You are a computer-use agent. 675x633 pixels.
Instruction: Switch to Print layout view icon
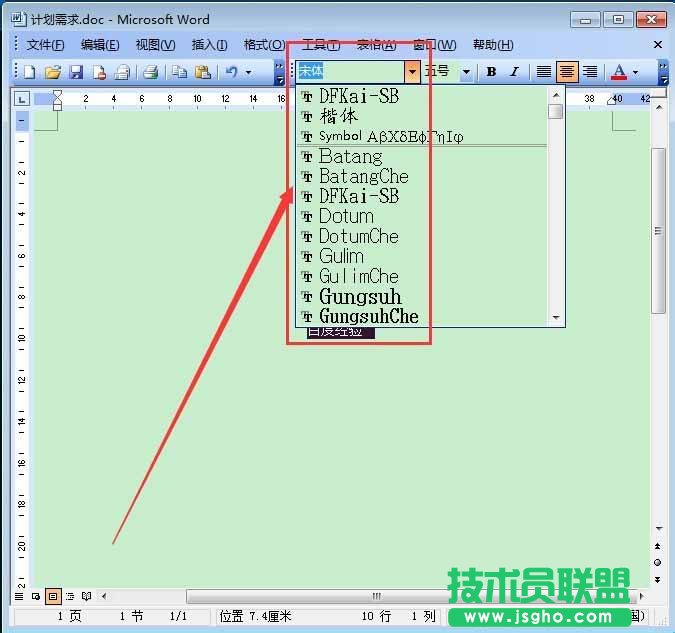[x=53, y=596]
